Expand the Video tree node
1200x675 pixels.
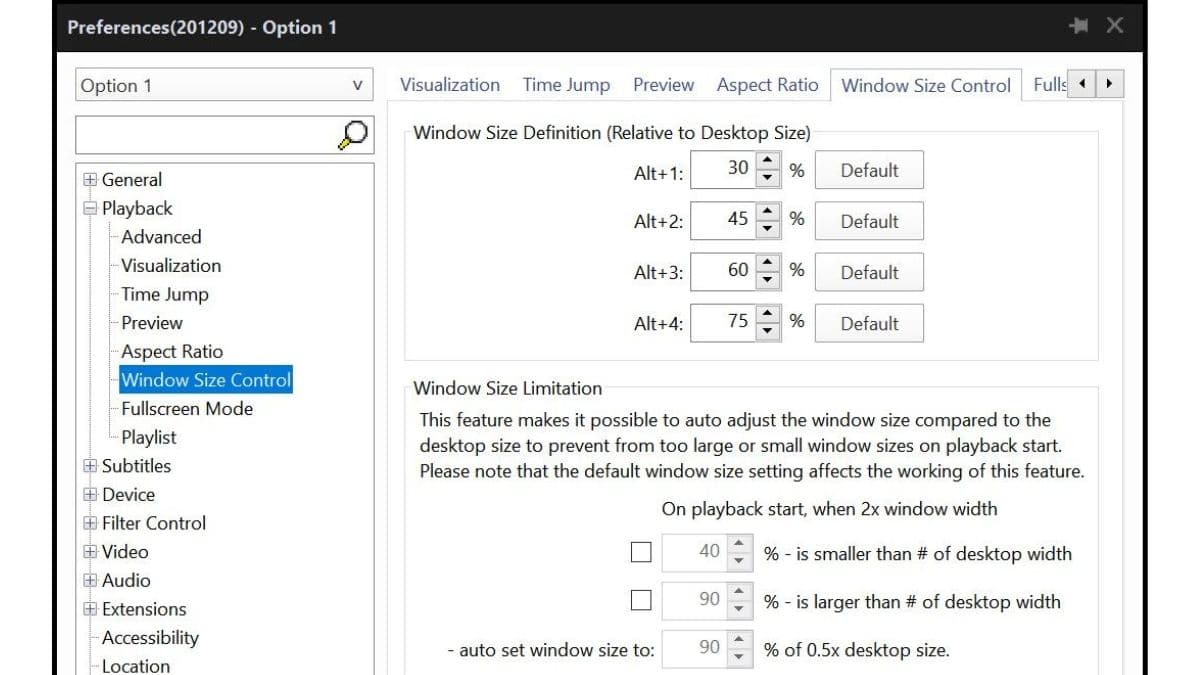tap(90, 551)
